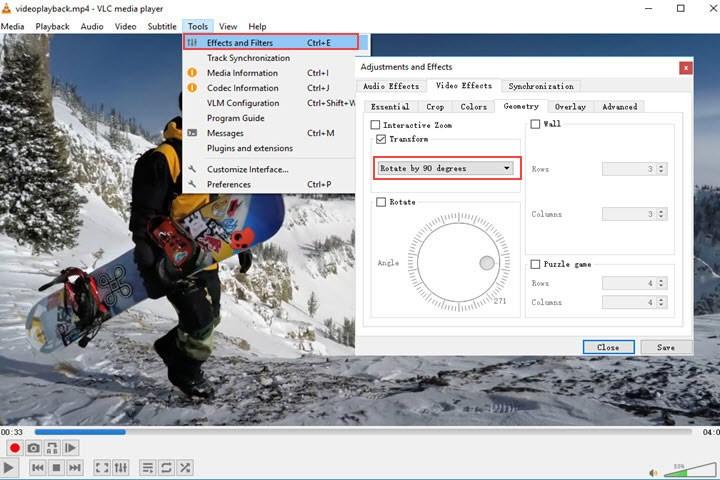Open the Subtitle menu
Viewport: 720px width, 480px height.
[x=162, y=27]
